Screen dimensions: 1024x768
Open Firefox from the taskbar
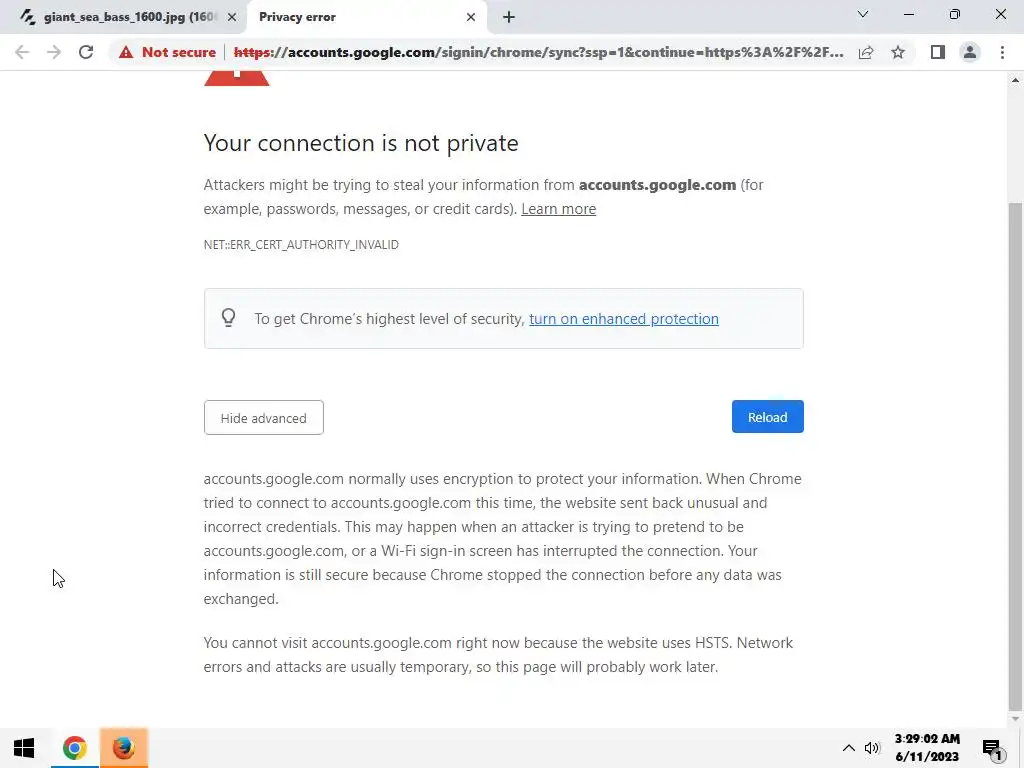click(124, 747)
